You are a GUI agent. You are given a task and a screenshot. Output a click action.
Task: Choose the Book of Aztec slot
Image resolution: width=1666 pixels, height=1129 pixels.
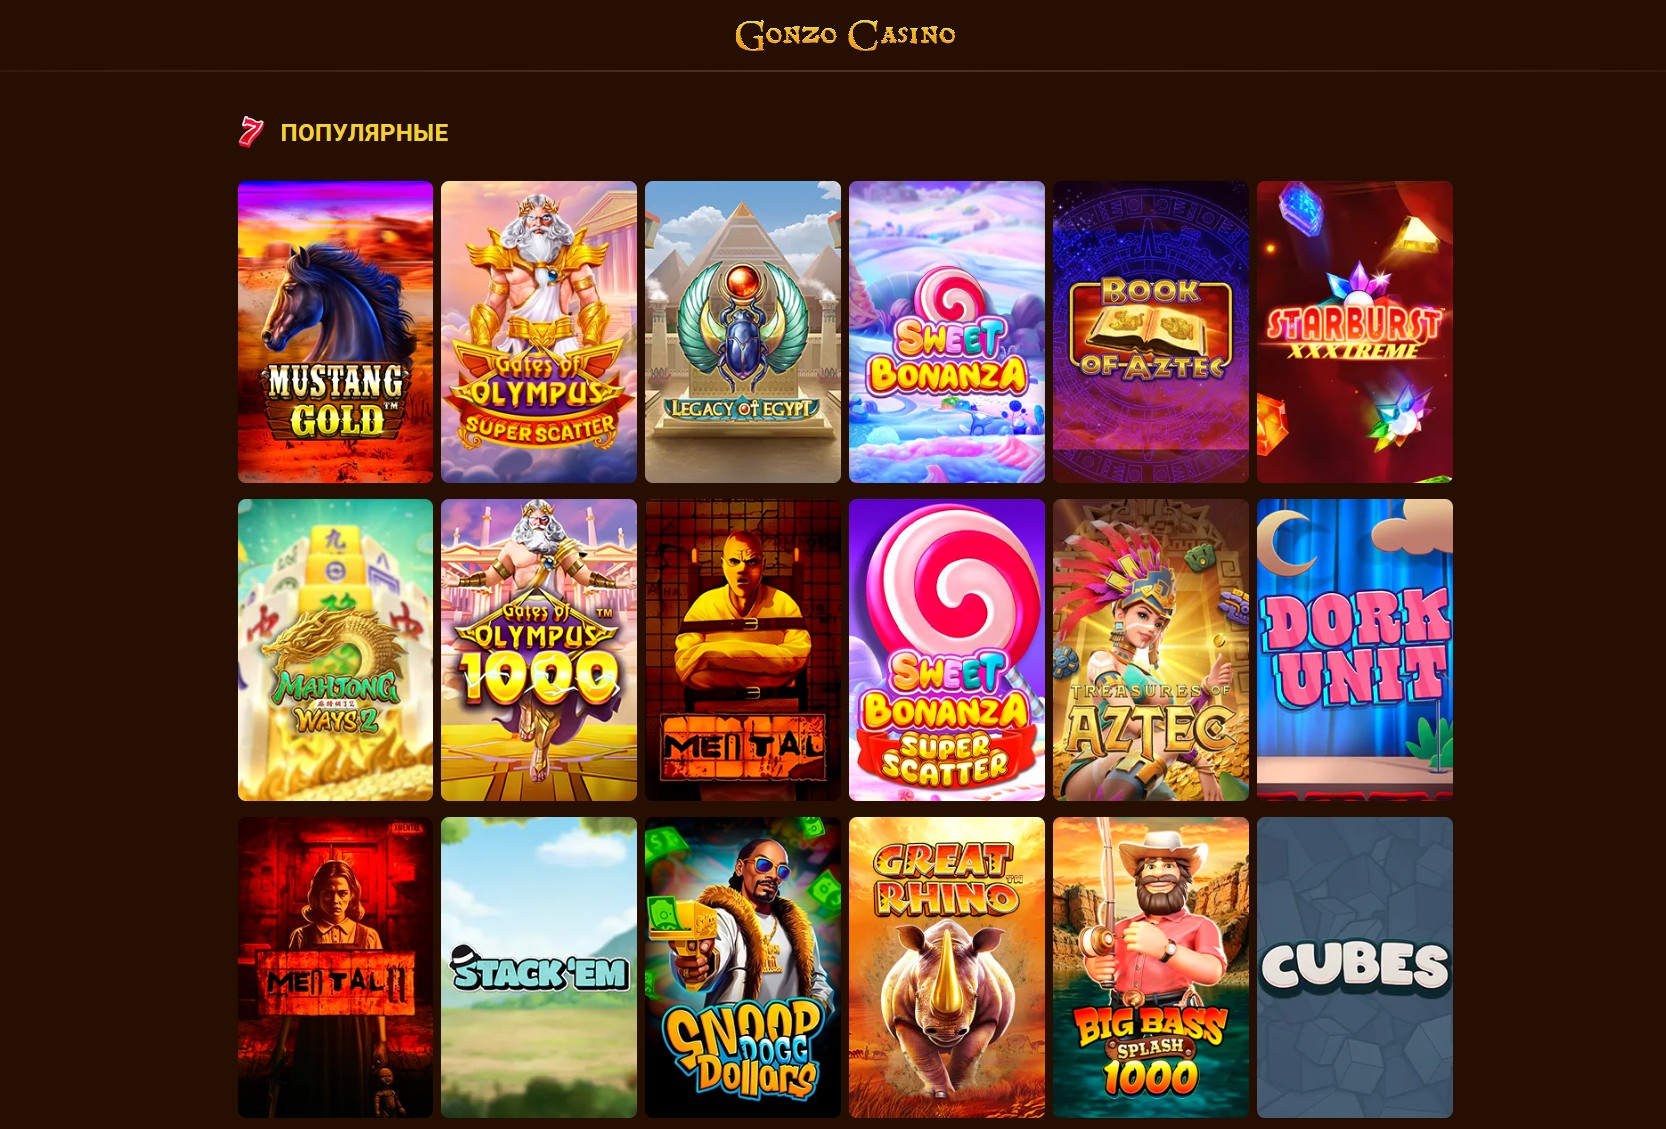pyautogui.click(x=1151, y=332)
